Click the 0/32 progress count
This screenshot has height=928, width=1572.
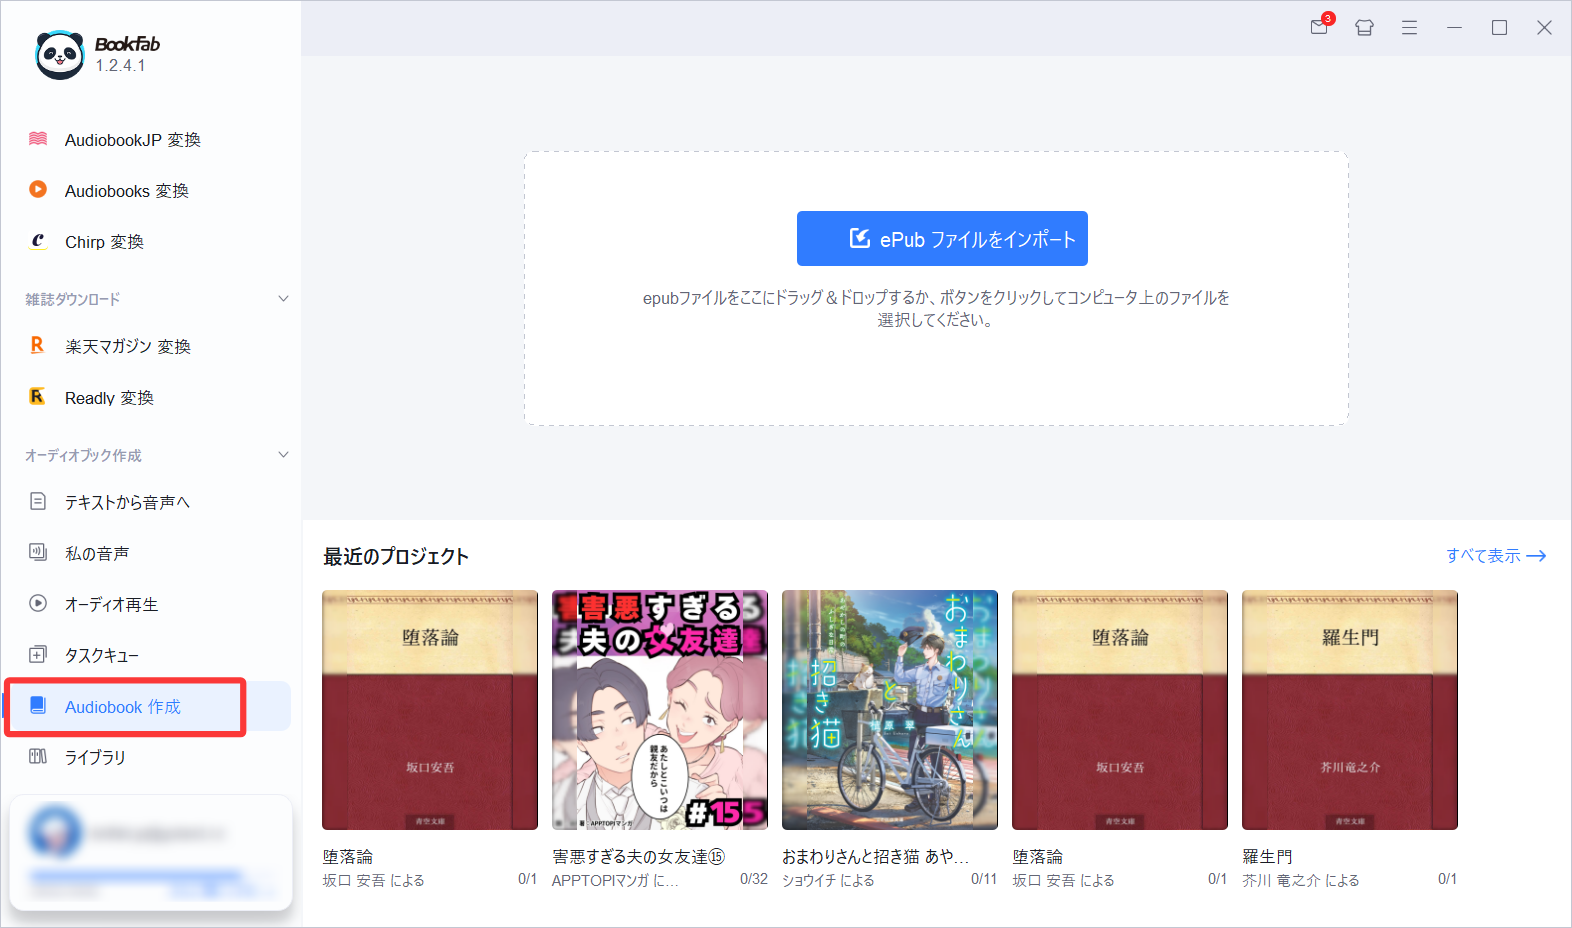click(754, 879)
